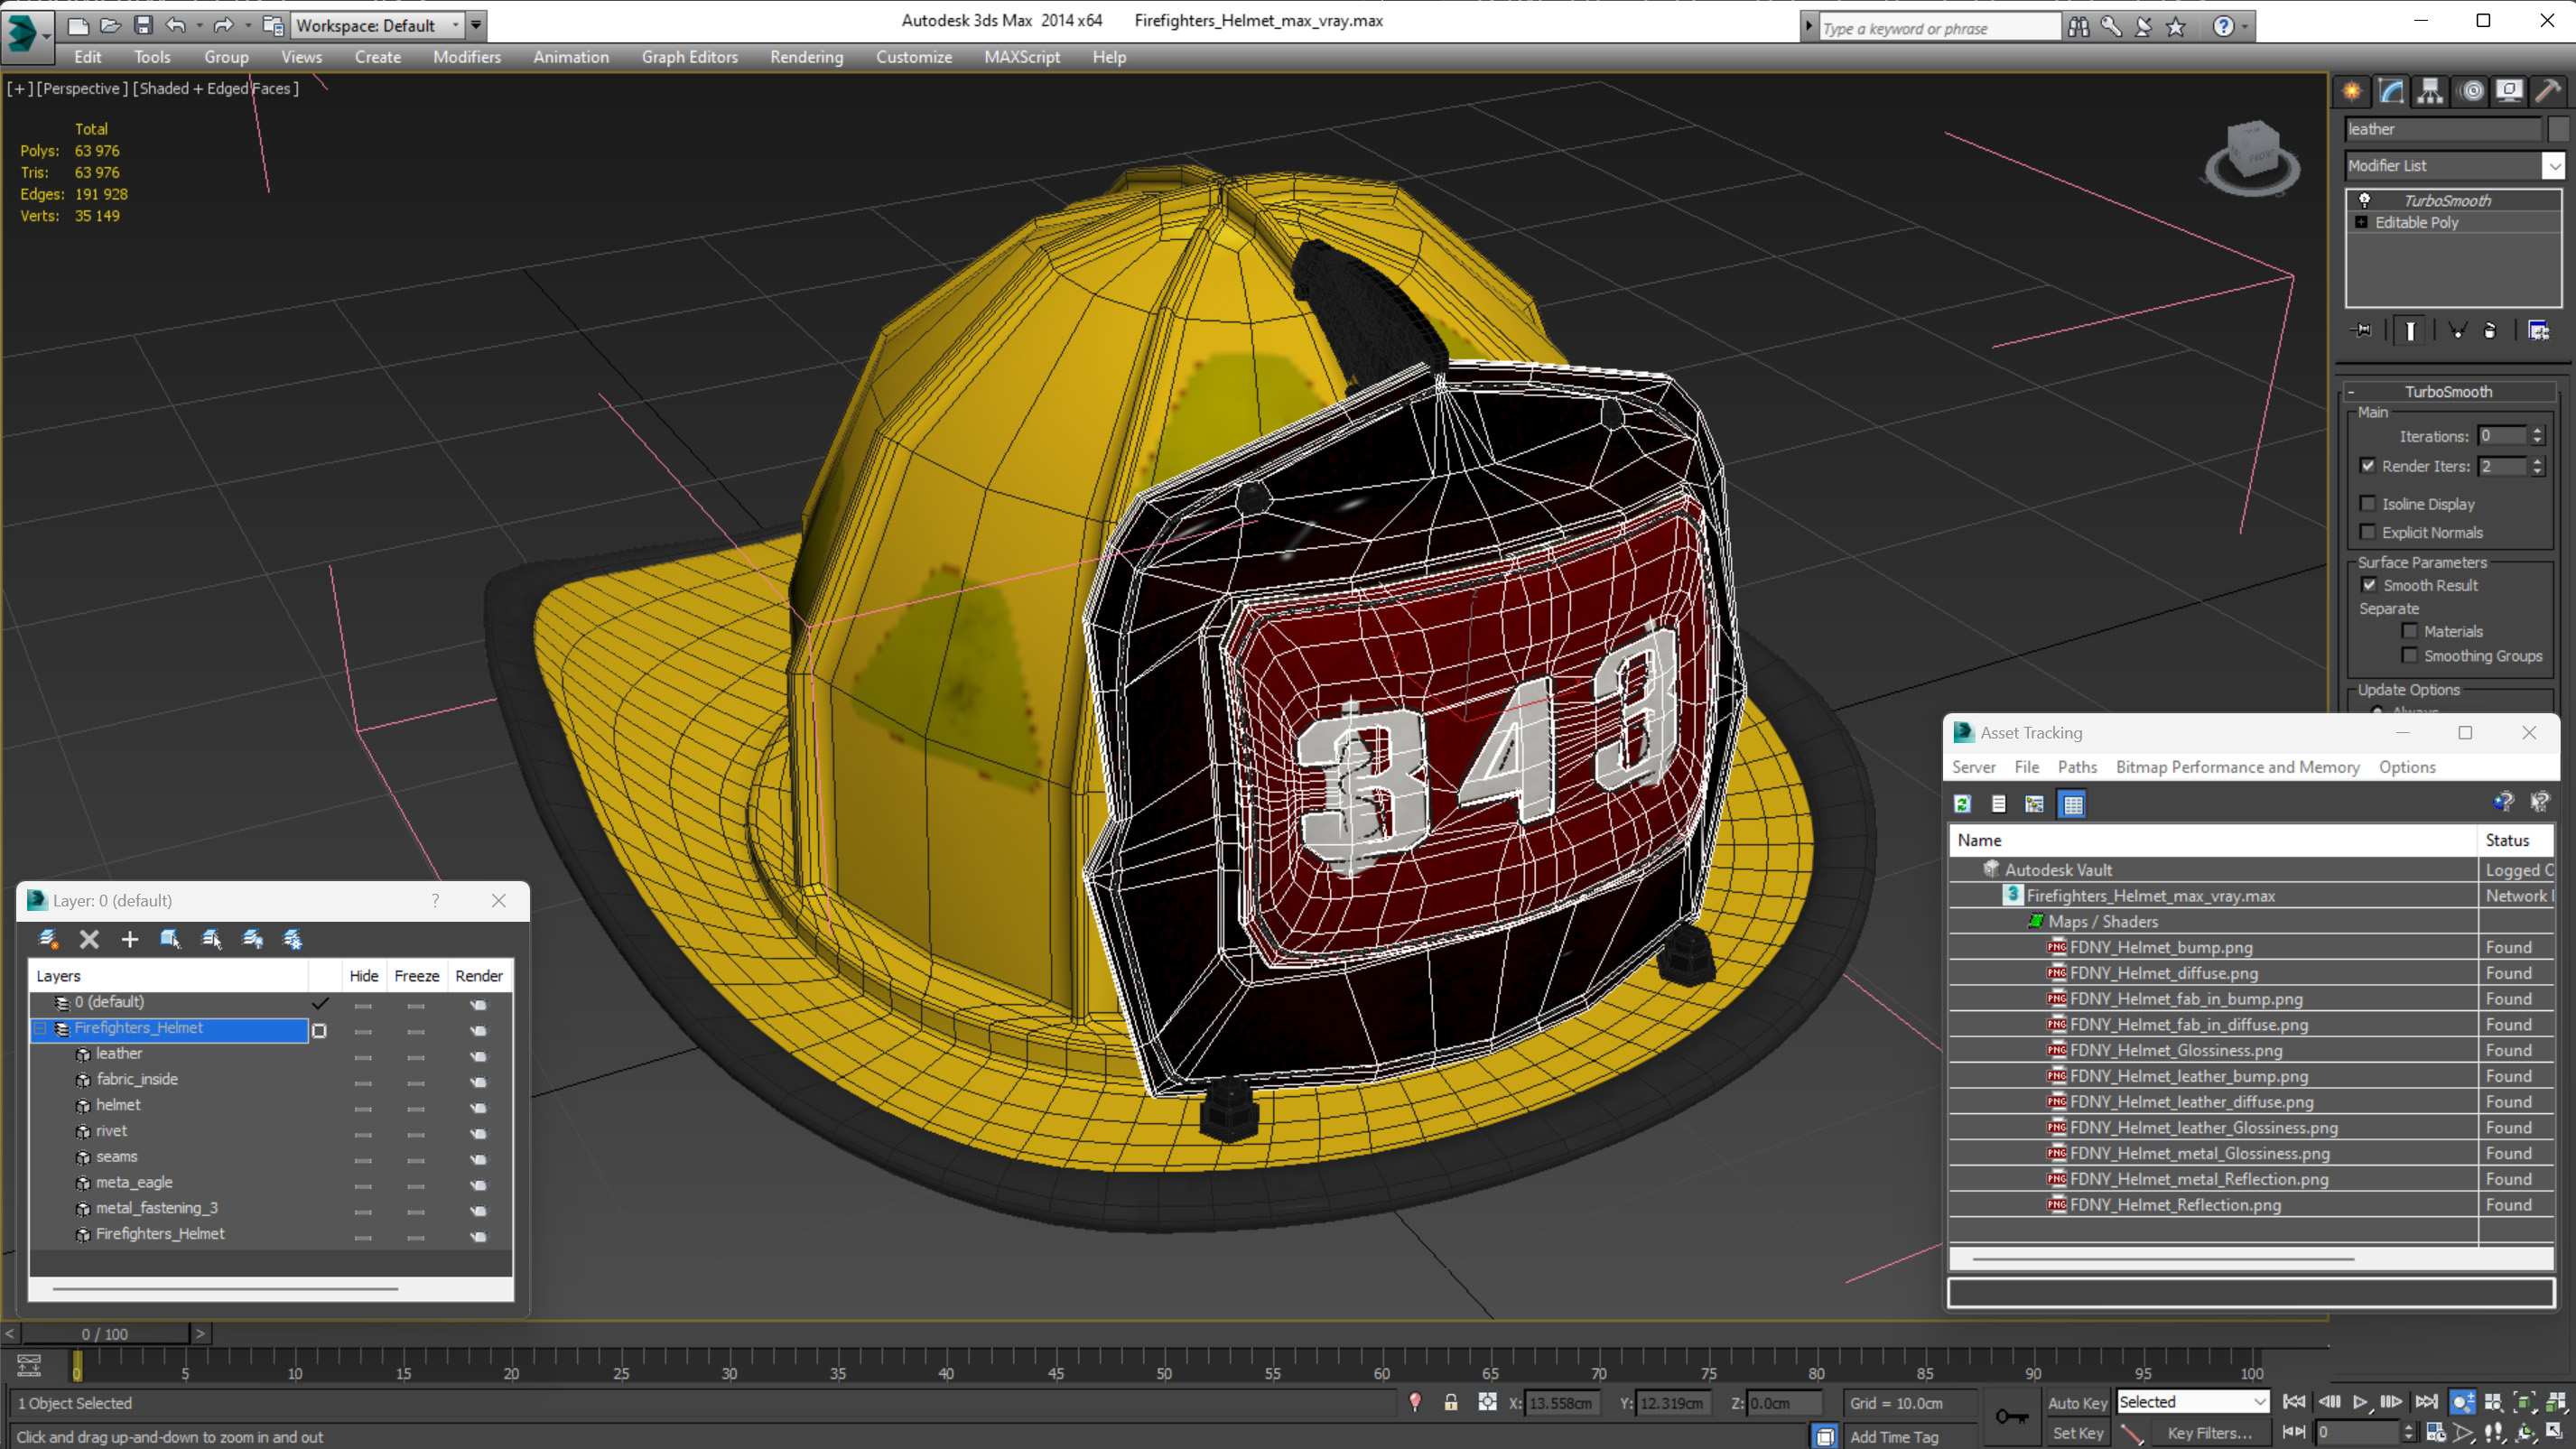Open the Motion command panel tab
This screenshot has width=2576, height=1449.
click(2472, 91)
